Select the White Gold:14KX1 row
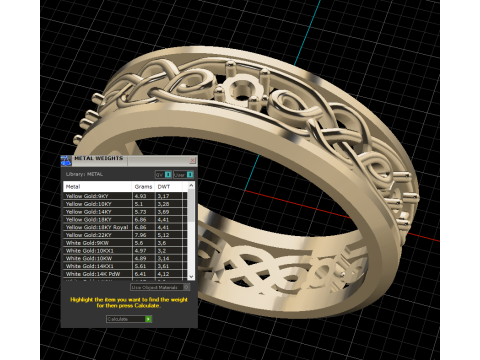This screenshot has width=480, height=360. 125,266
